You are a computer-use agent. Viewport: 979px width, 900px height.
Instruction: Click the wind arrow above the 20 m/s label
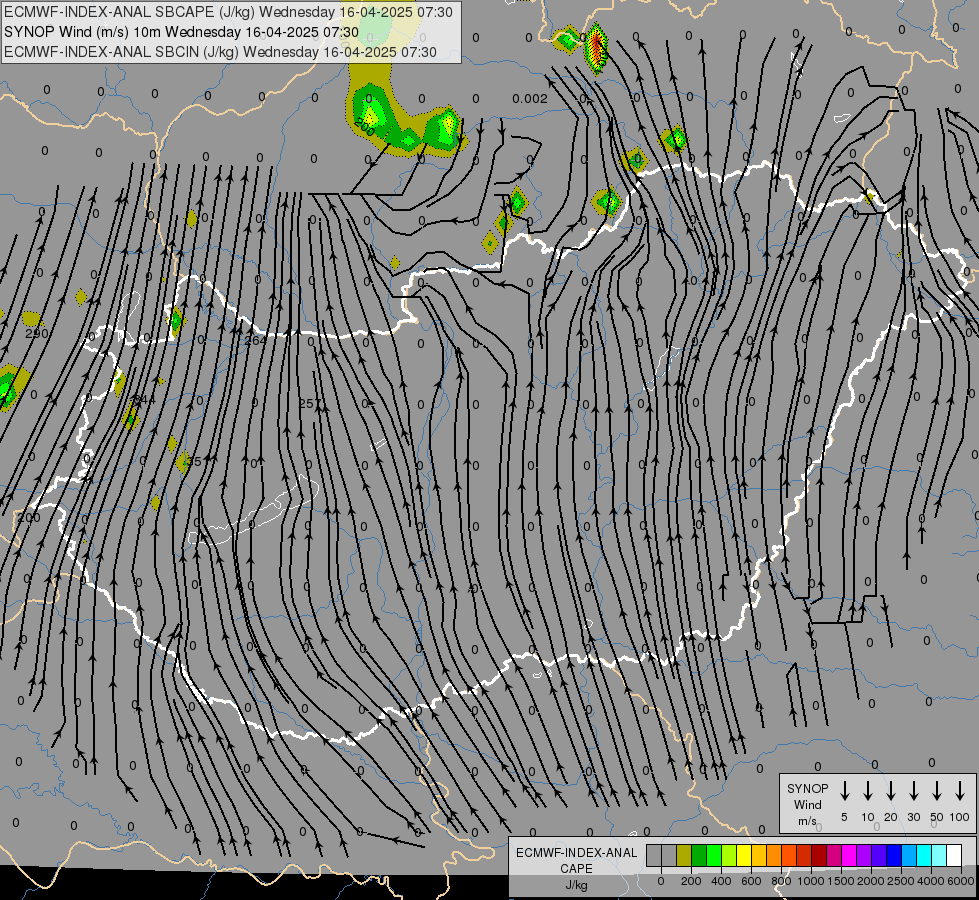coord(891,791)
